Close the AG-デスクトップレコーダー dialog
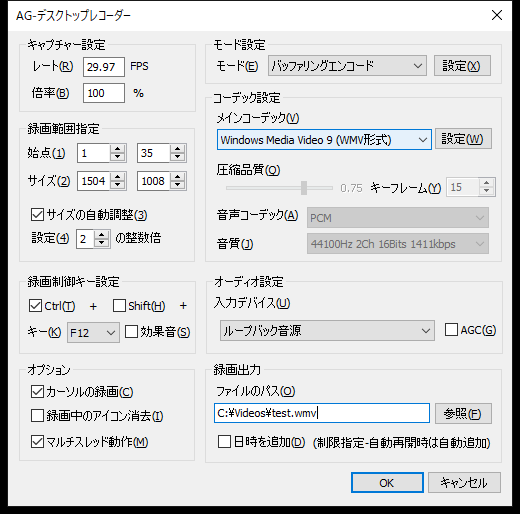The image size is (520, 514). point(497,15)
